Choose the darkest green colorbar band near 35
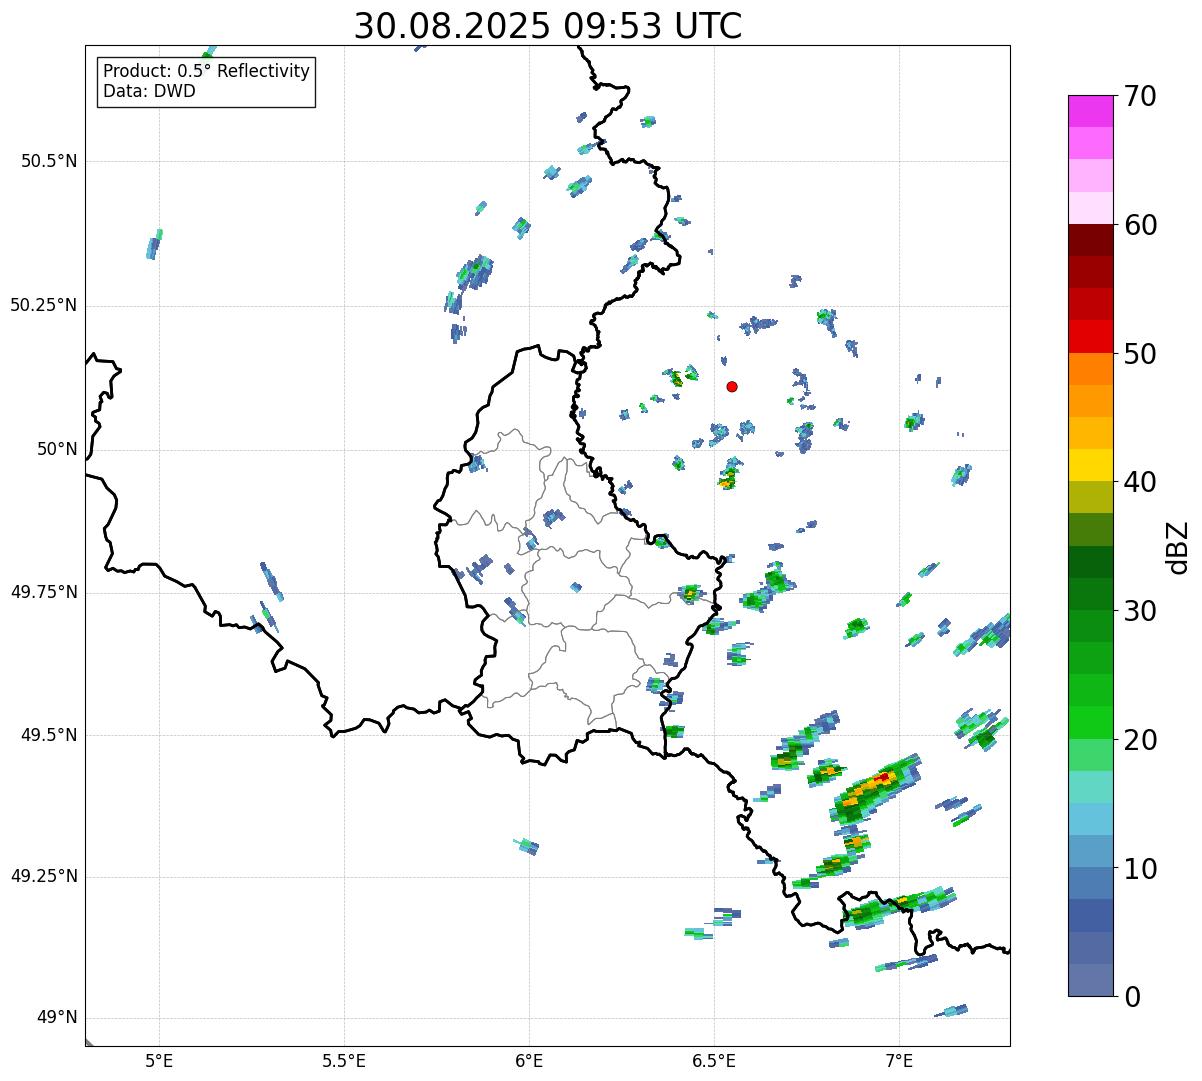The width and height of the screenshot is (1202, 1081). [1097, 562]
